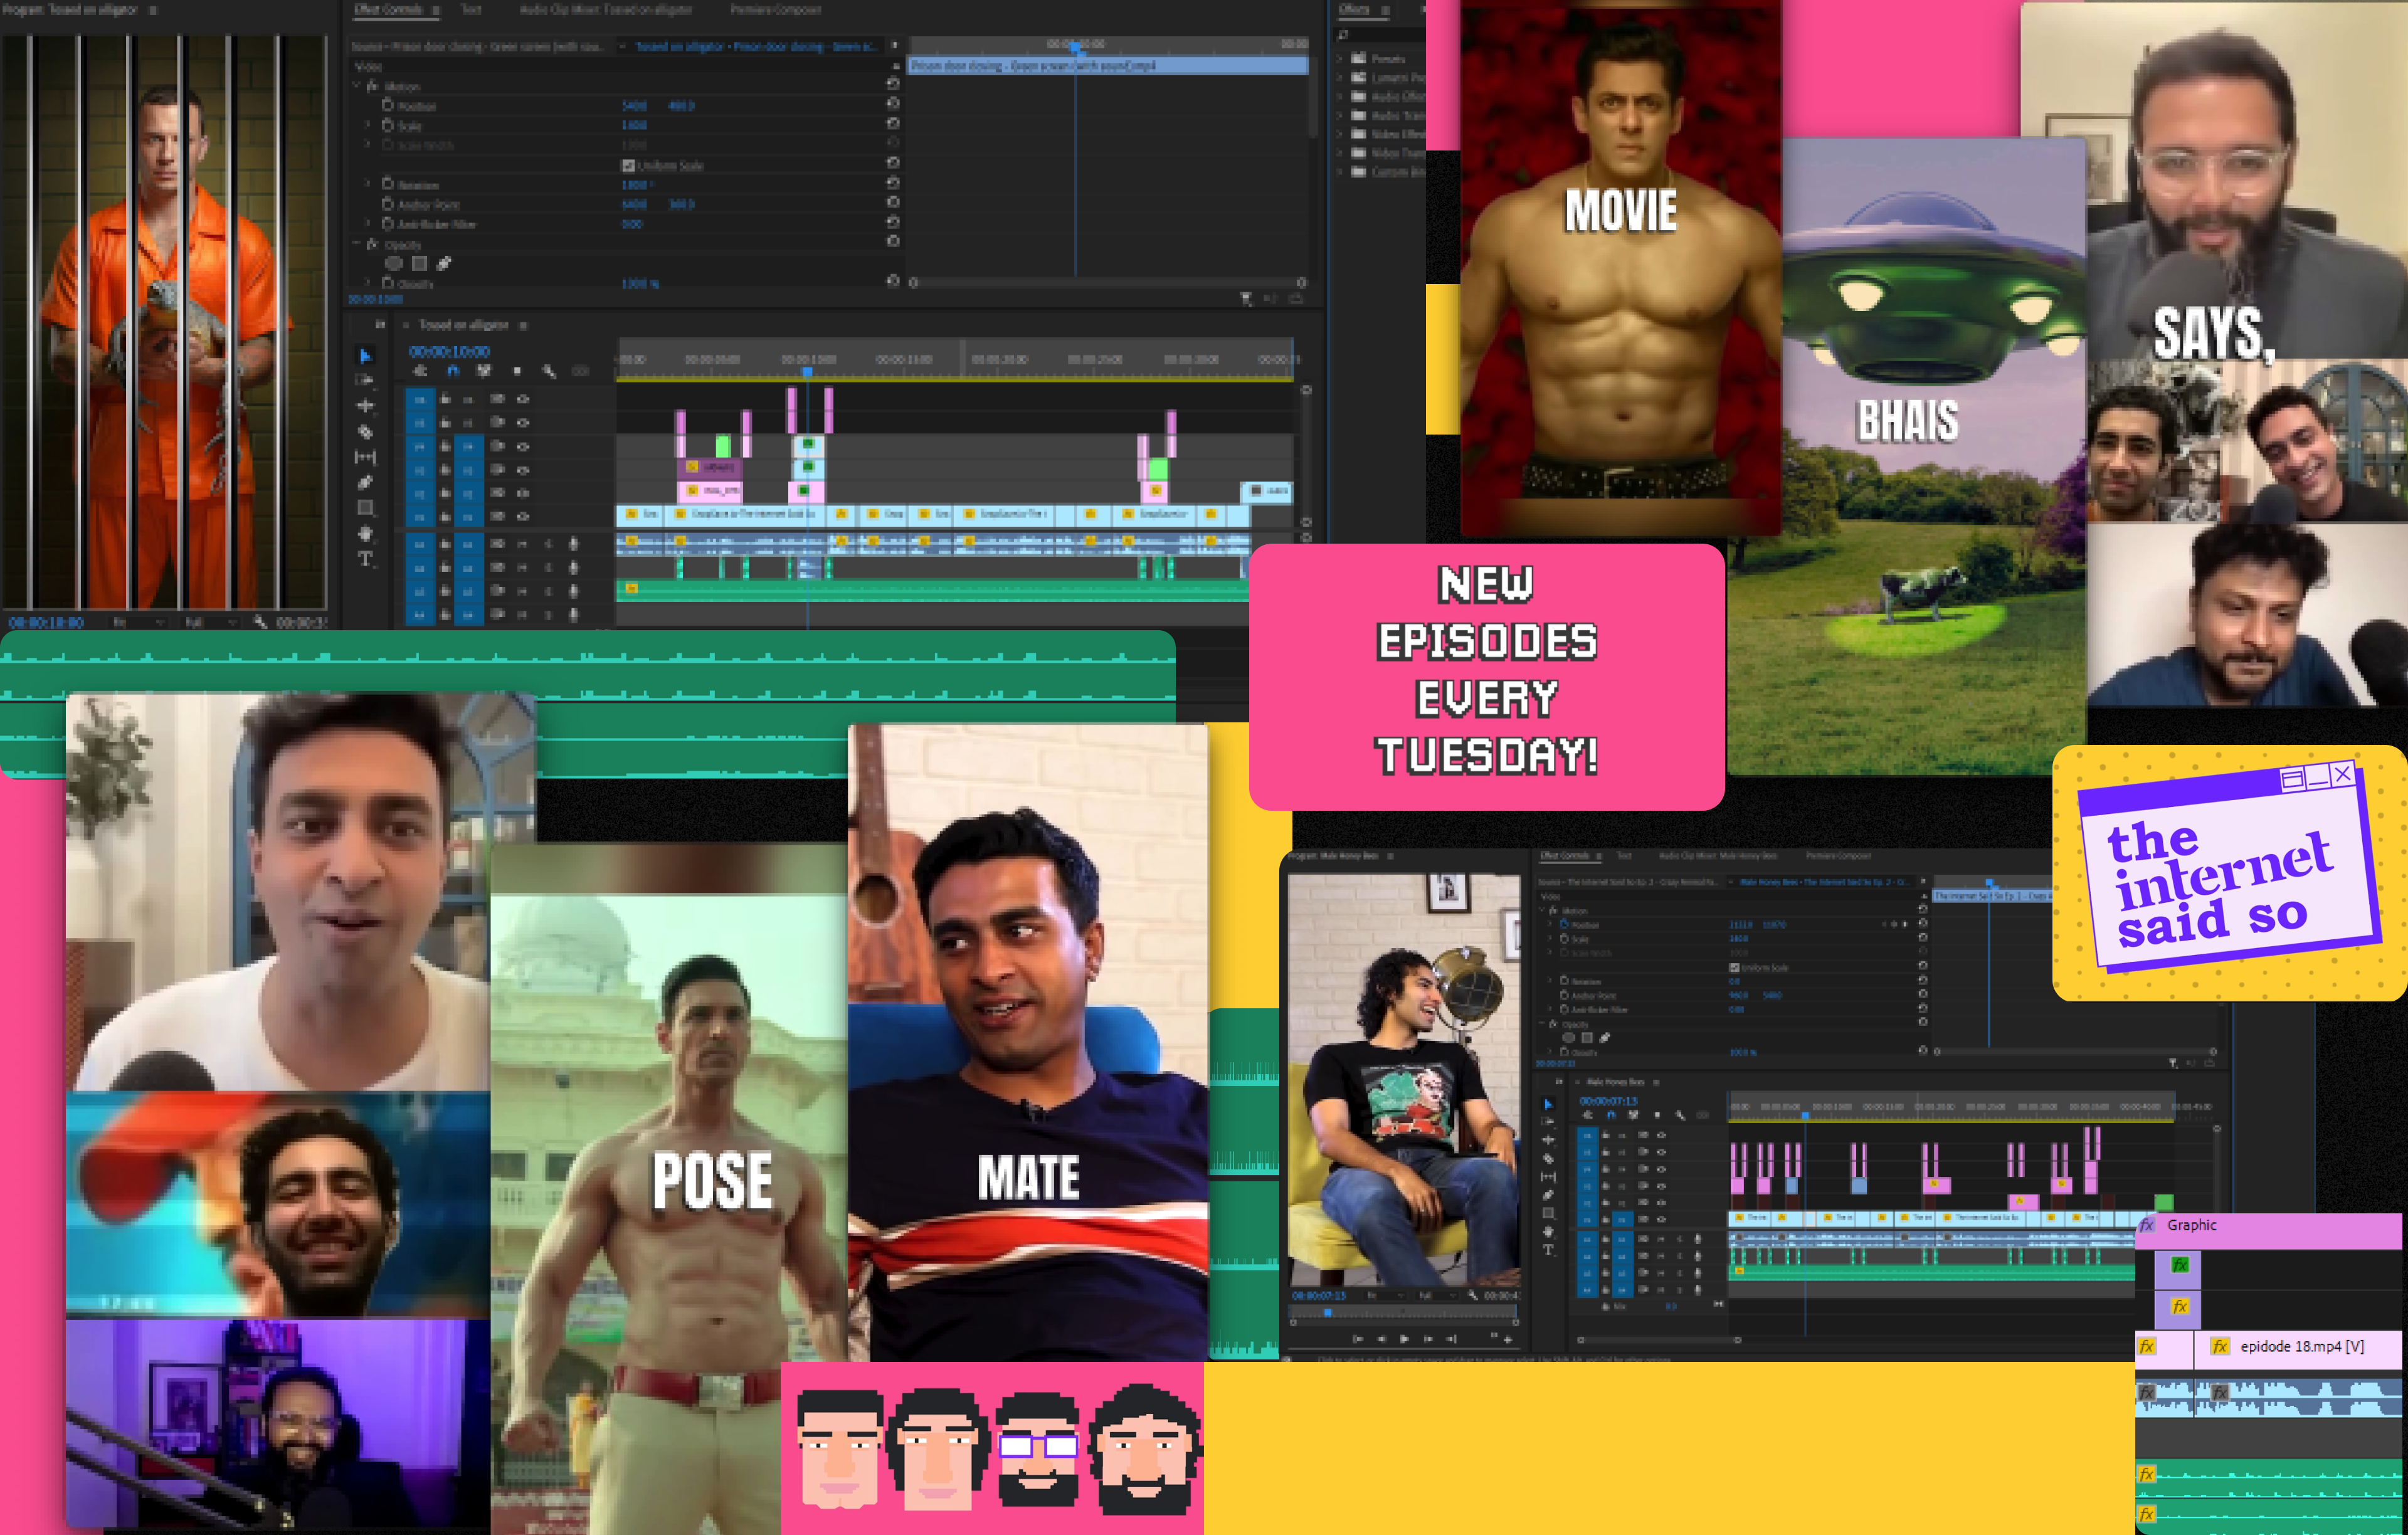Select the Rectangle tool in alligator timeline
The height and width of the screenshot is (1535, 2408).
click(365, 508)
